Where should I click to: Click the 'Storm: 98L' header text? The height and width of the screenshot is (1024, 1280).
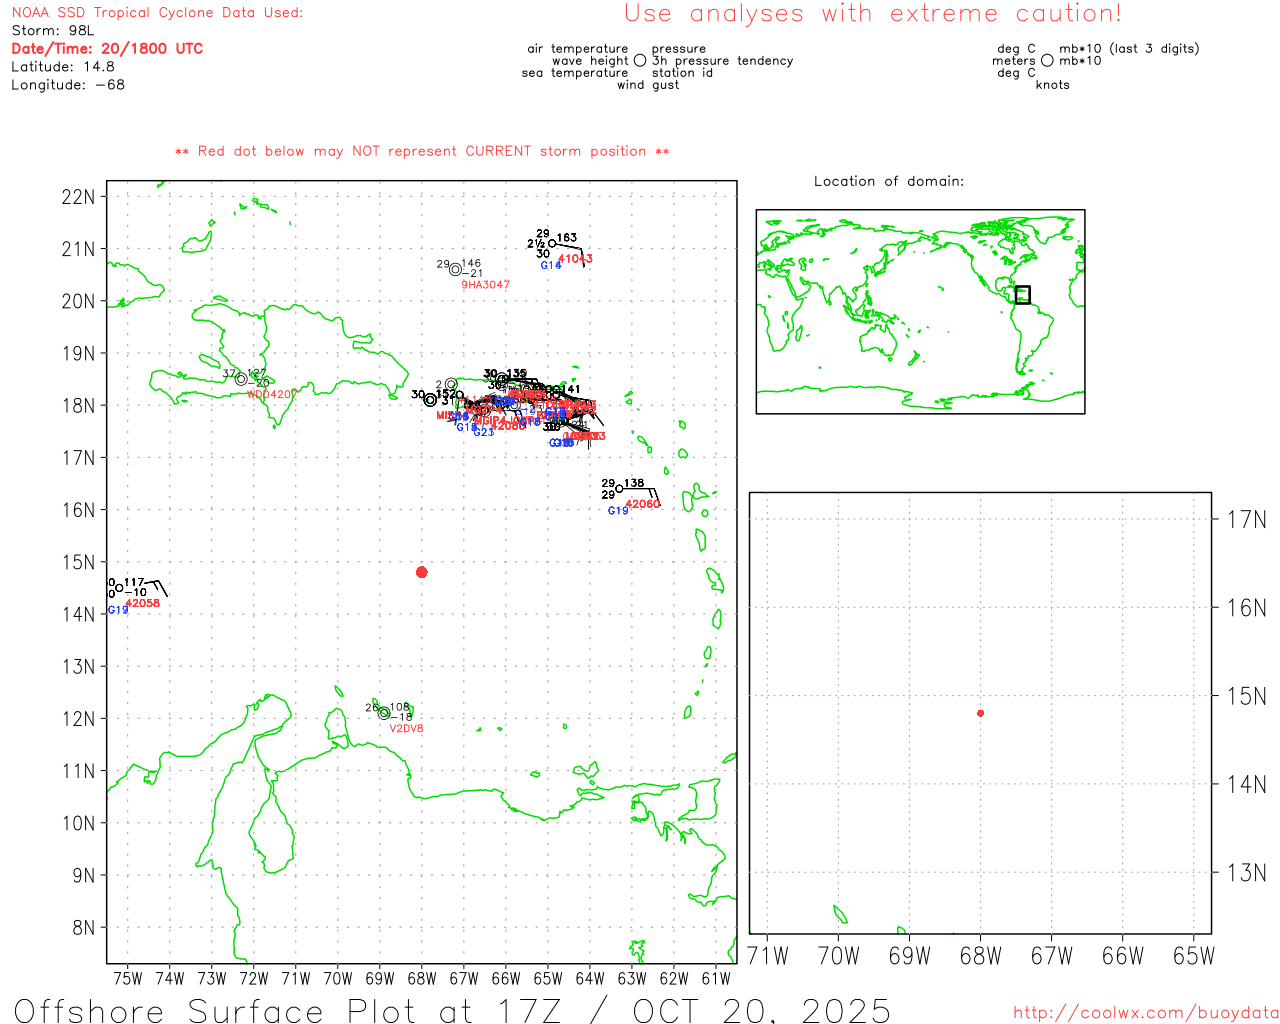(53, 31)
